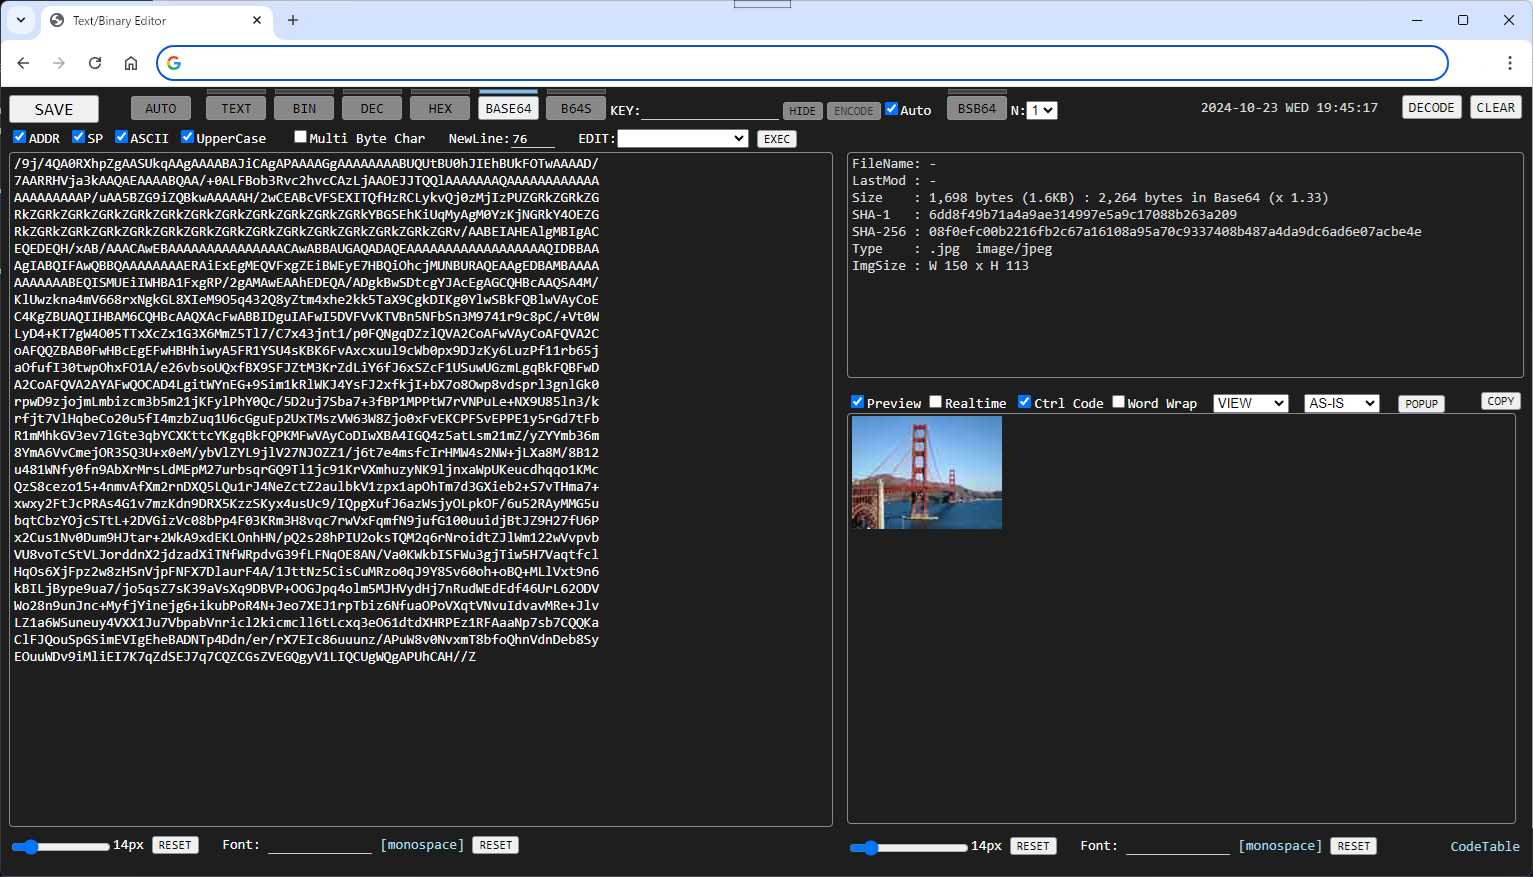This screenshot has width=1533, height=877.
Task: Switch to HEX mode
Action: [x=440, y=108]
